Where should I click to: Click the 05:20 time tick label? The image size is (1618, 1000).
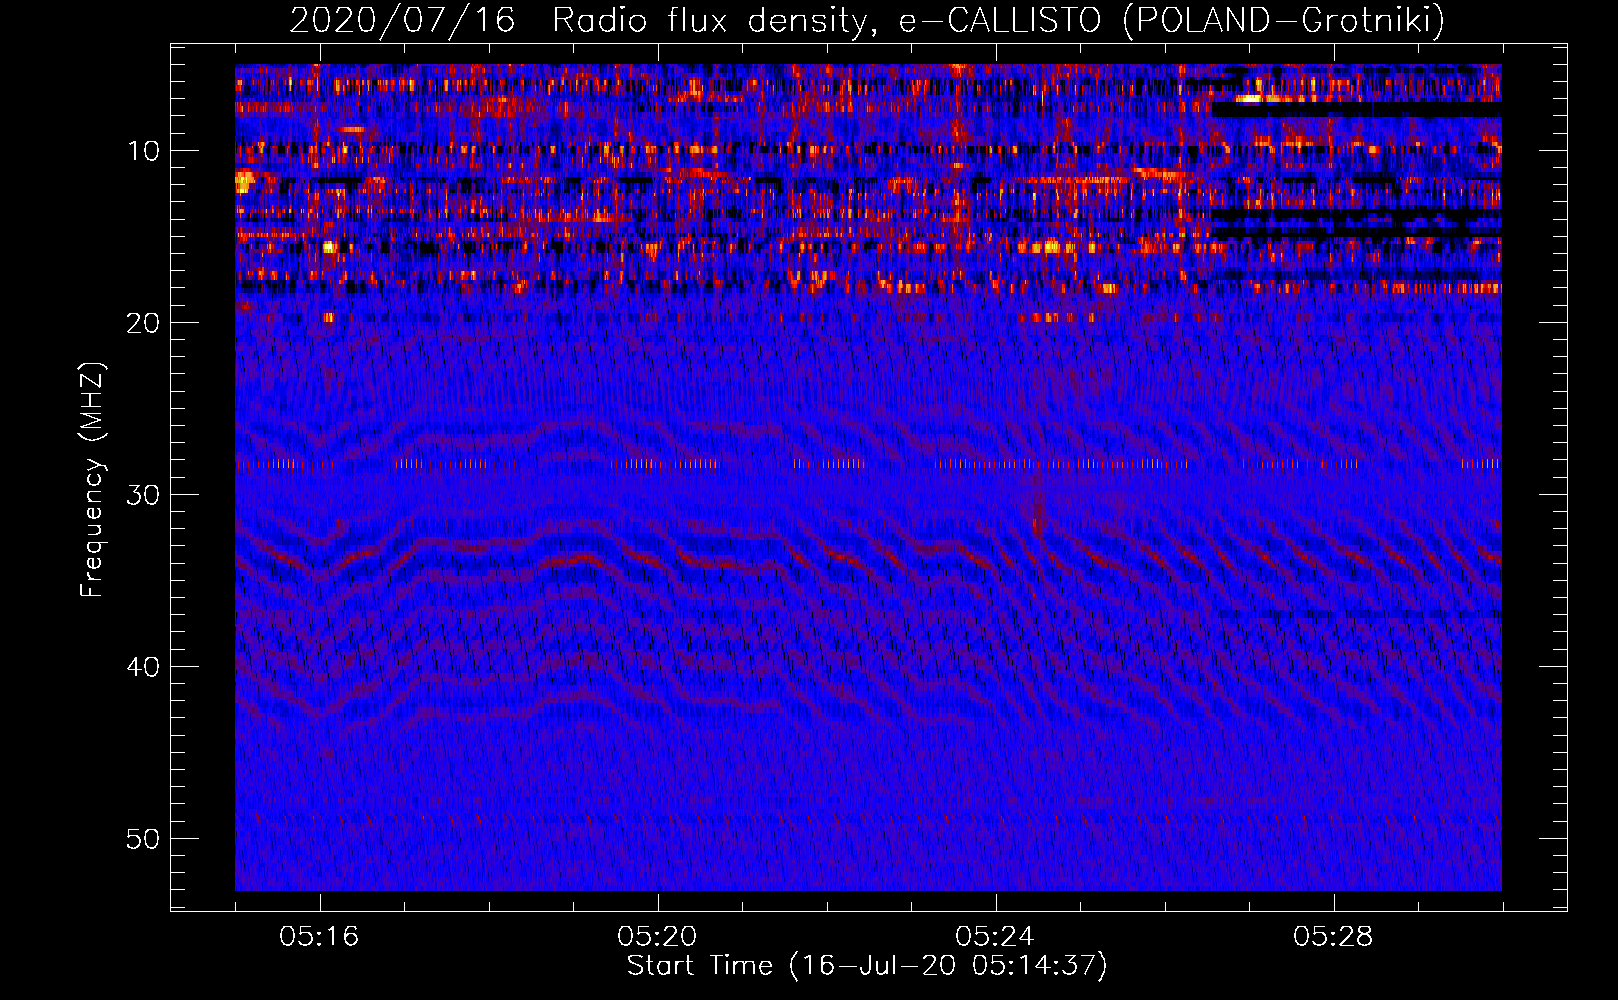657,937
